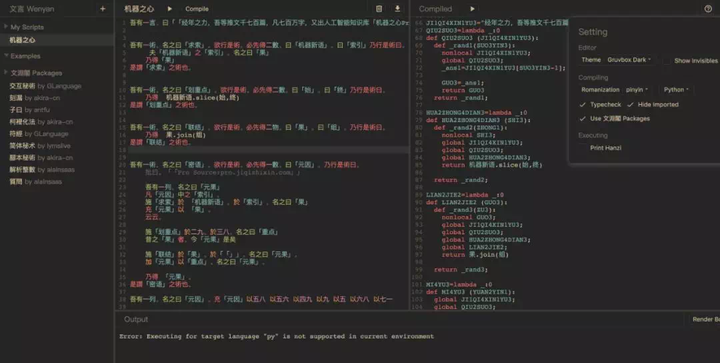Click compiled line 'def QIU2SUO3 (JI1QI4XIN1YU3):'

[482, 38]
